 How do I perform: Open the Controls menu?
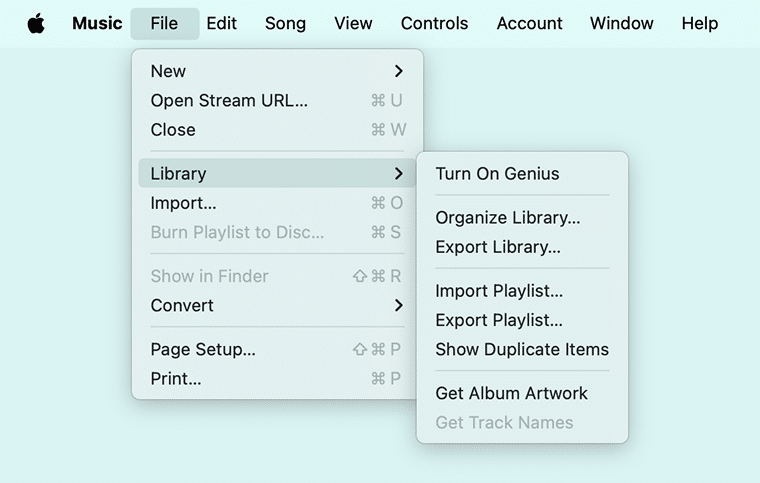(434, 23)
